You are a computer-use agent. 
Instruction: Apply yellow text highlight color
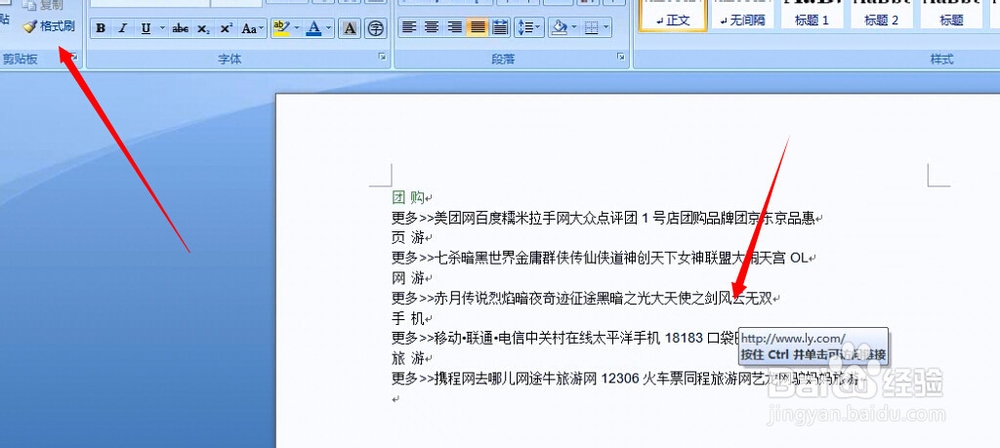click(x=281, y=27)
